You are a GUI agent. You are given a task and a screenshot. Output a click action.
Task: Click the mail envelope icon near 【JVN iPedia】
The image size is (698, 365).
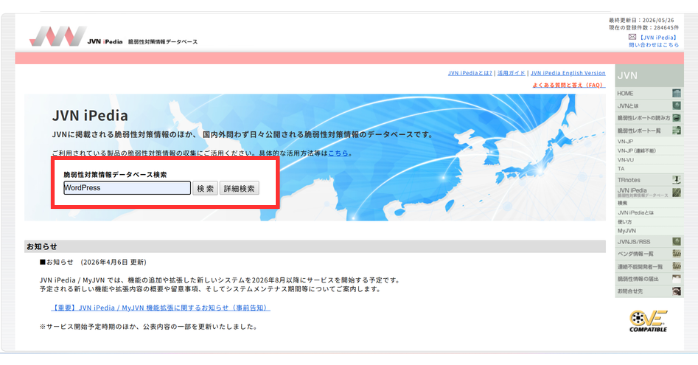pyautogui.click(x=632, y=37)
